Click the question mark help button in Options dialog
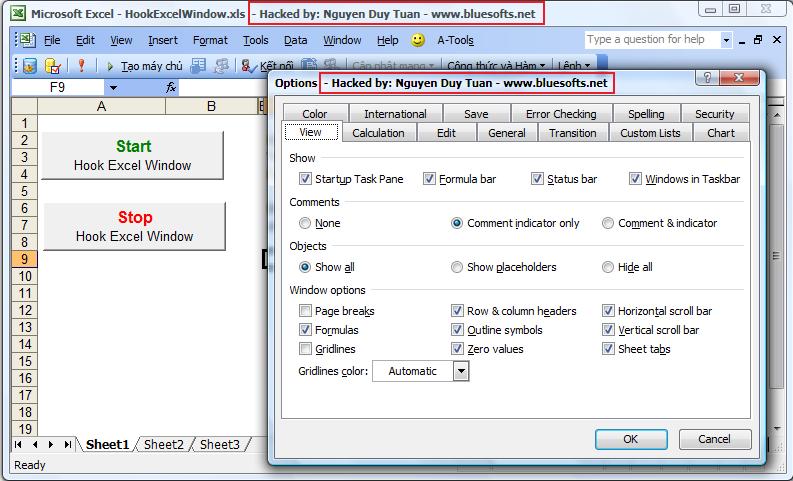The image size is (793, 481). pyautogui.click(x=707, y=77)
